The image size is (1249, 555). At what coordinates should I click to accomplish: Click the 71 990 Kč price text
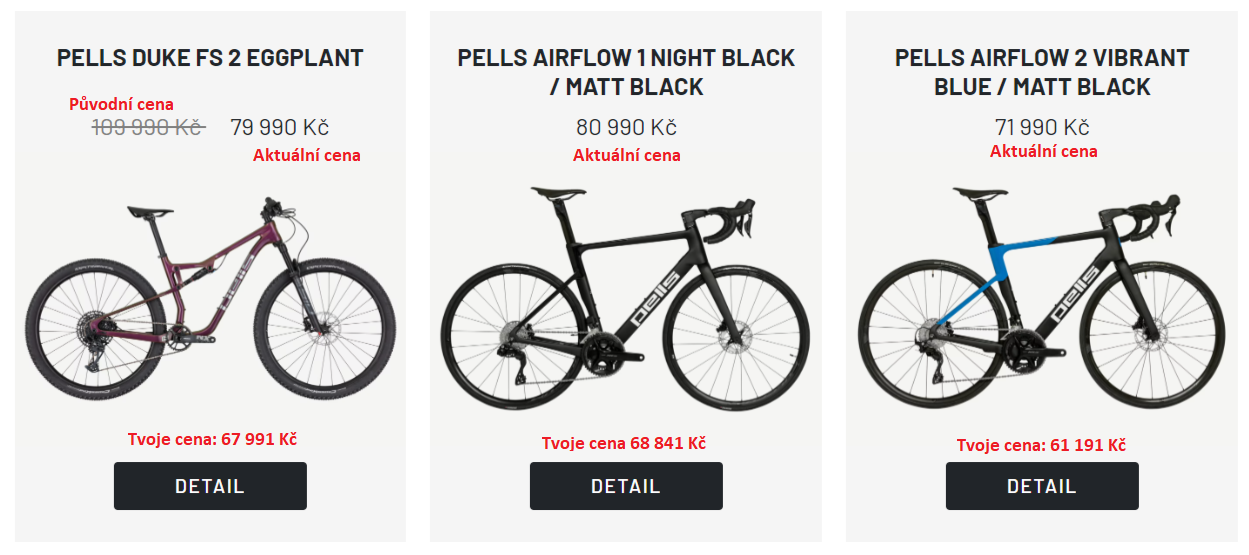click(1042, 128)
